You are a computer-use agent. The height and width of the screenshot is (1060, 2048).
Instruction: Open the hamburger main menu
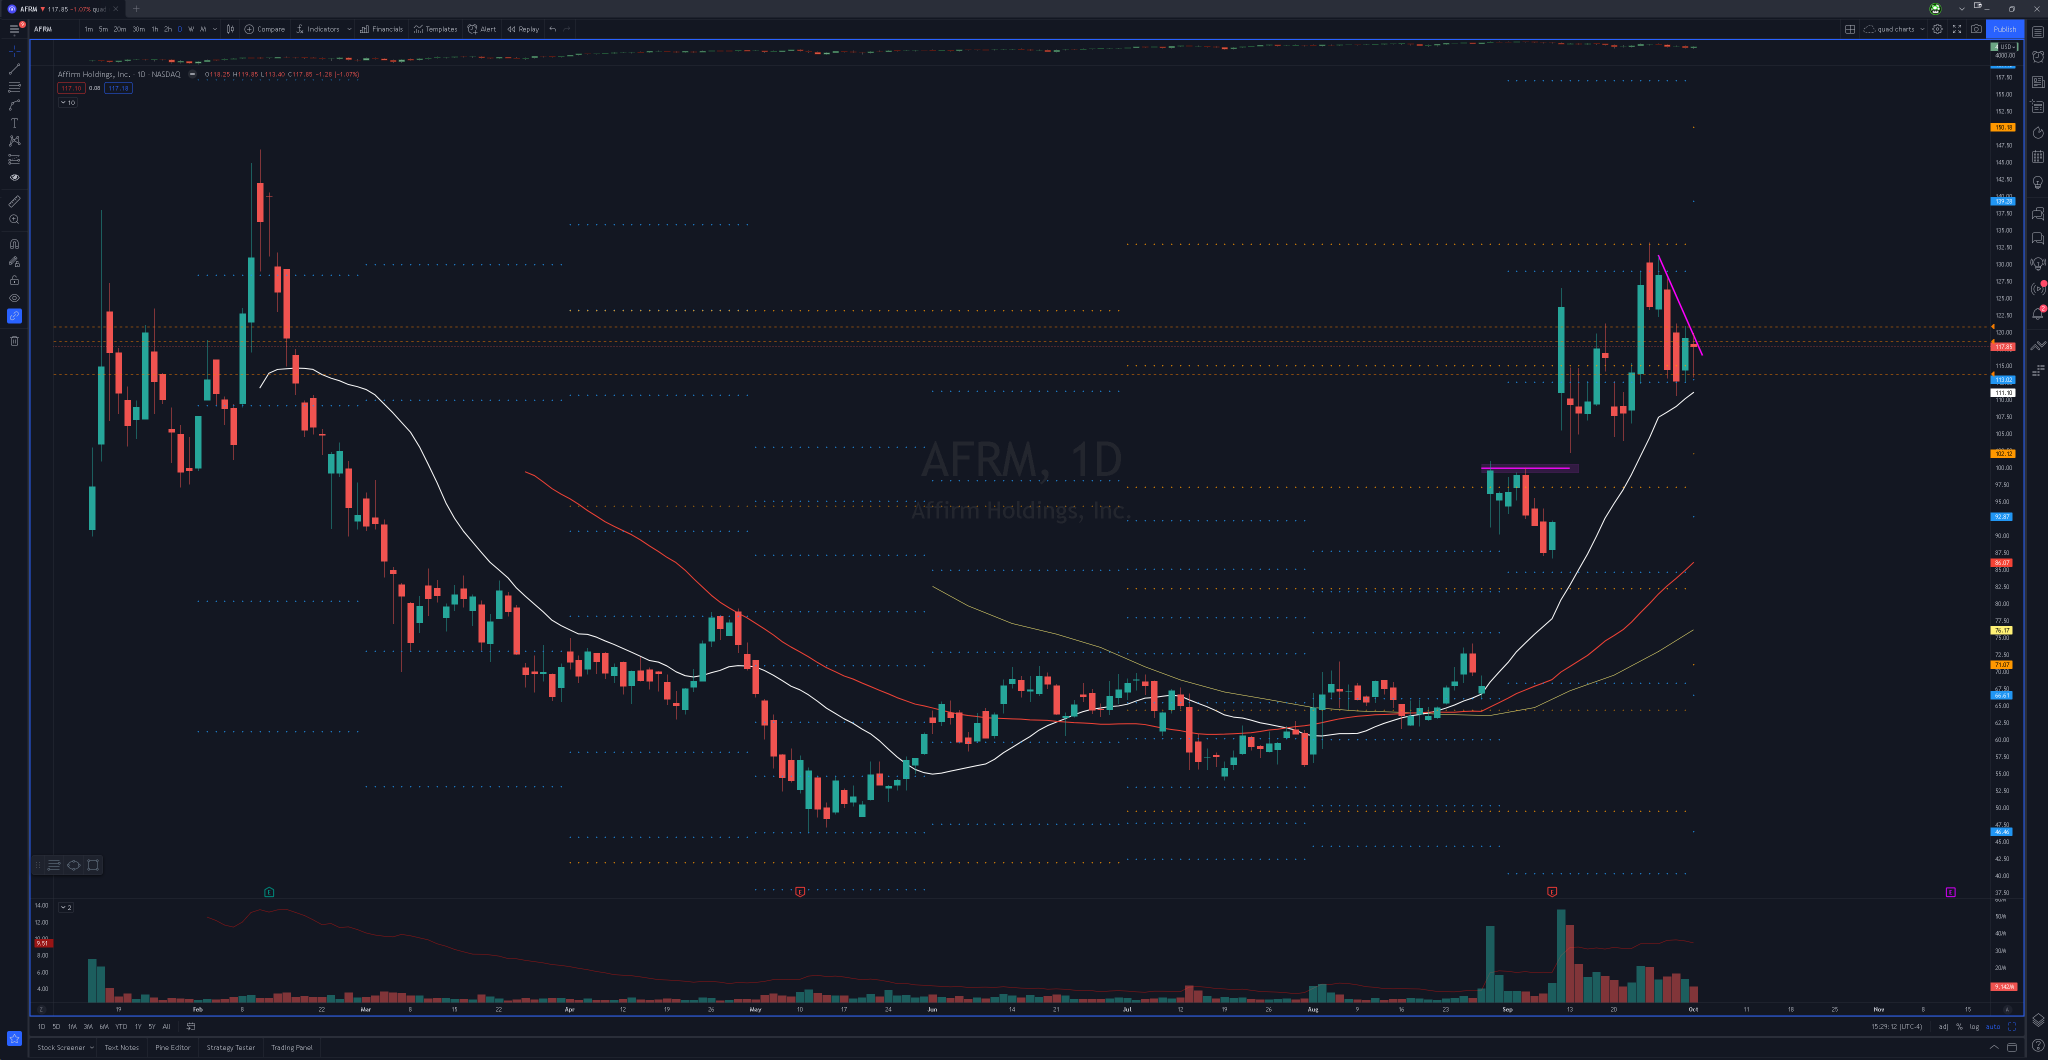click(x=14, y=29)
